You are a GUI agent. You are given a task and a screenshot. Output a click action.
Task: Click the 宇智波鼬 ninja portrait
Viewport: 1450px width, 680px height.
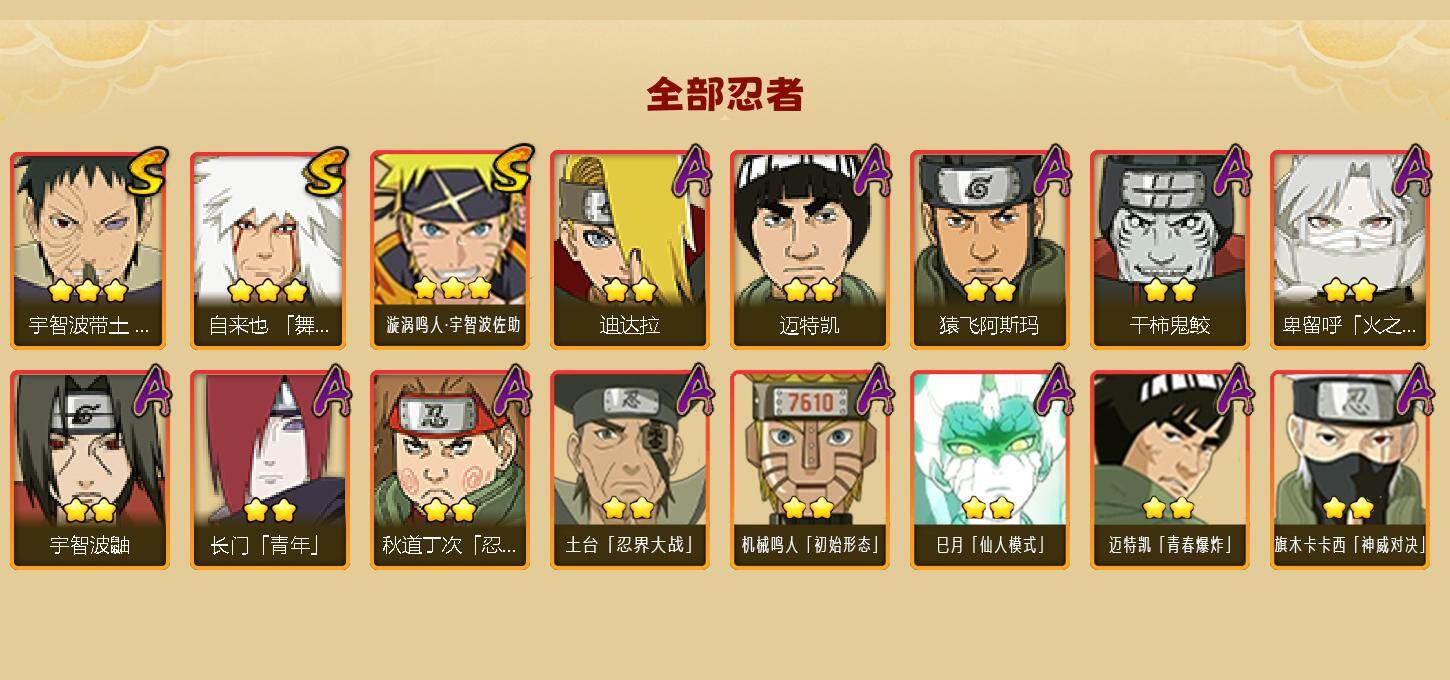pos(90,470)
